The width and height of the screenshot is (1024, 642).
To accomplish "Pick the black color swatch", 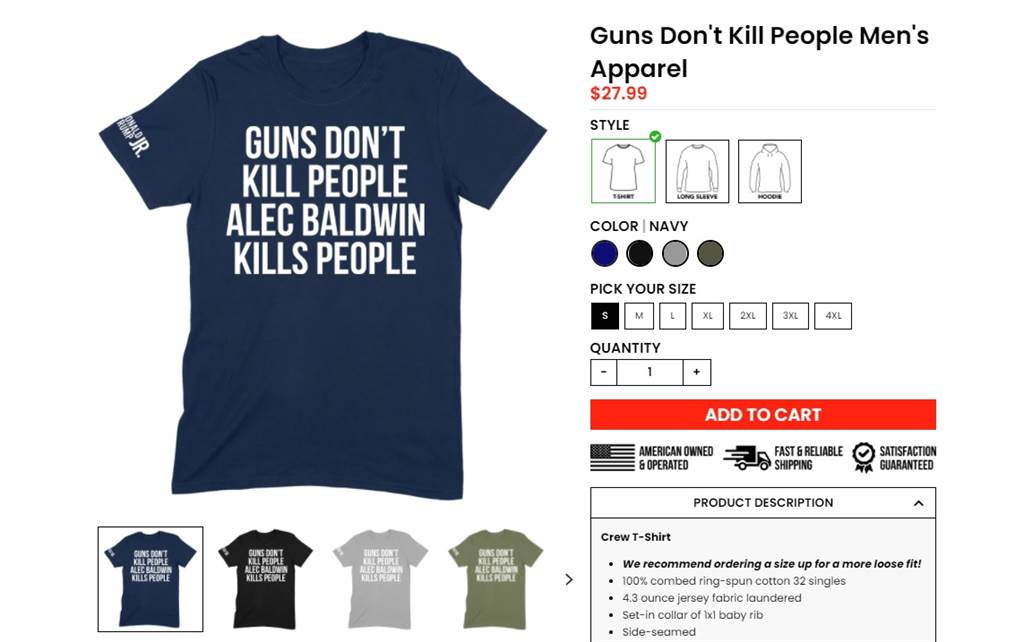I will click(x=639, y=253).
